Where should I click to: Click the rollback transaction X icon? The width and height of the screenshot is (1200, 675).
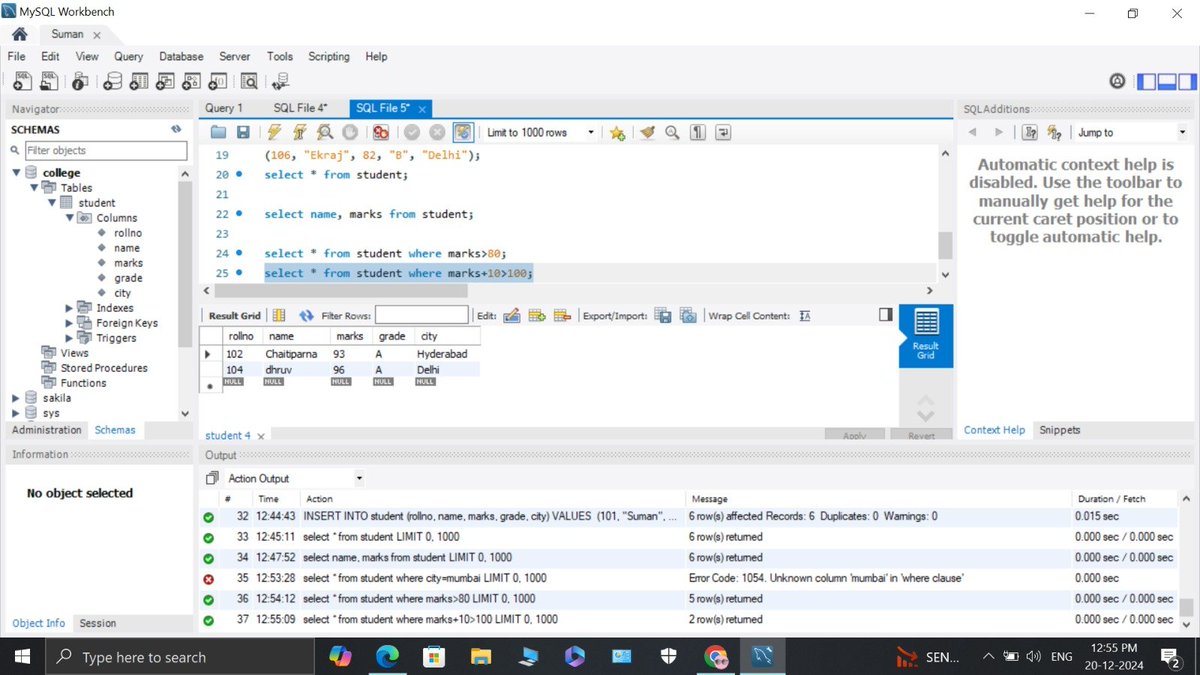pos(437,132)
